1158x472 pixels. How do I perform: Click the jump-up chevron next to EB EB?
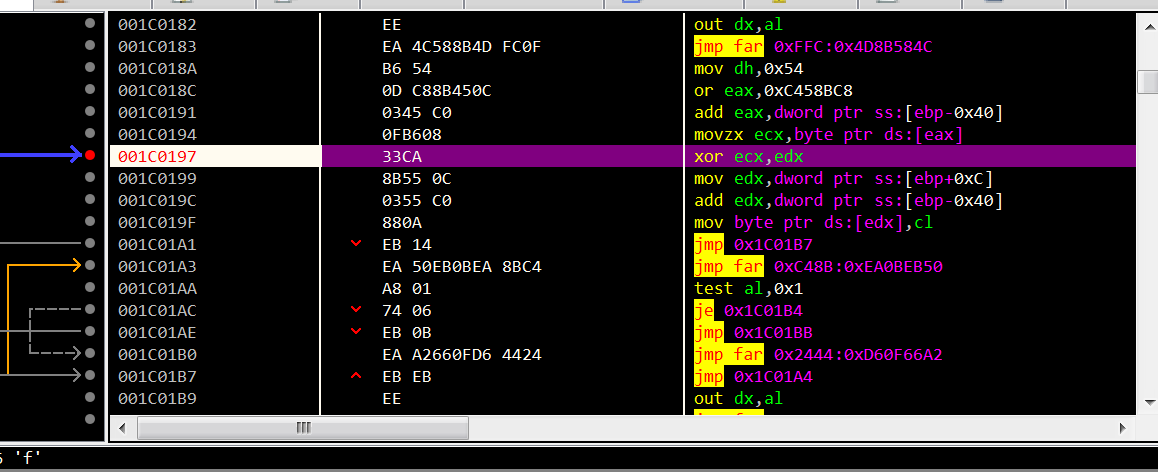[x=357, y=376]
